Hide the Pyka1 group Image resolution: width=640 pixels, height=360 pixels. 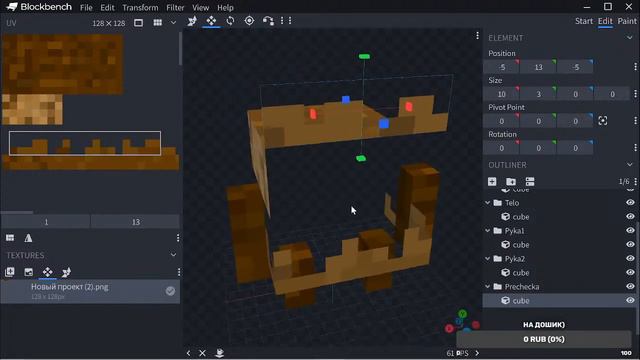click(630, 230)
